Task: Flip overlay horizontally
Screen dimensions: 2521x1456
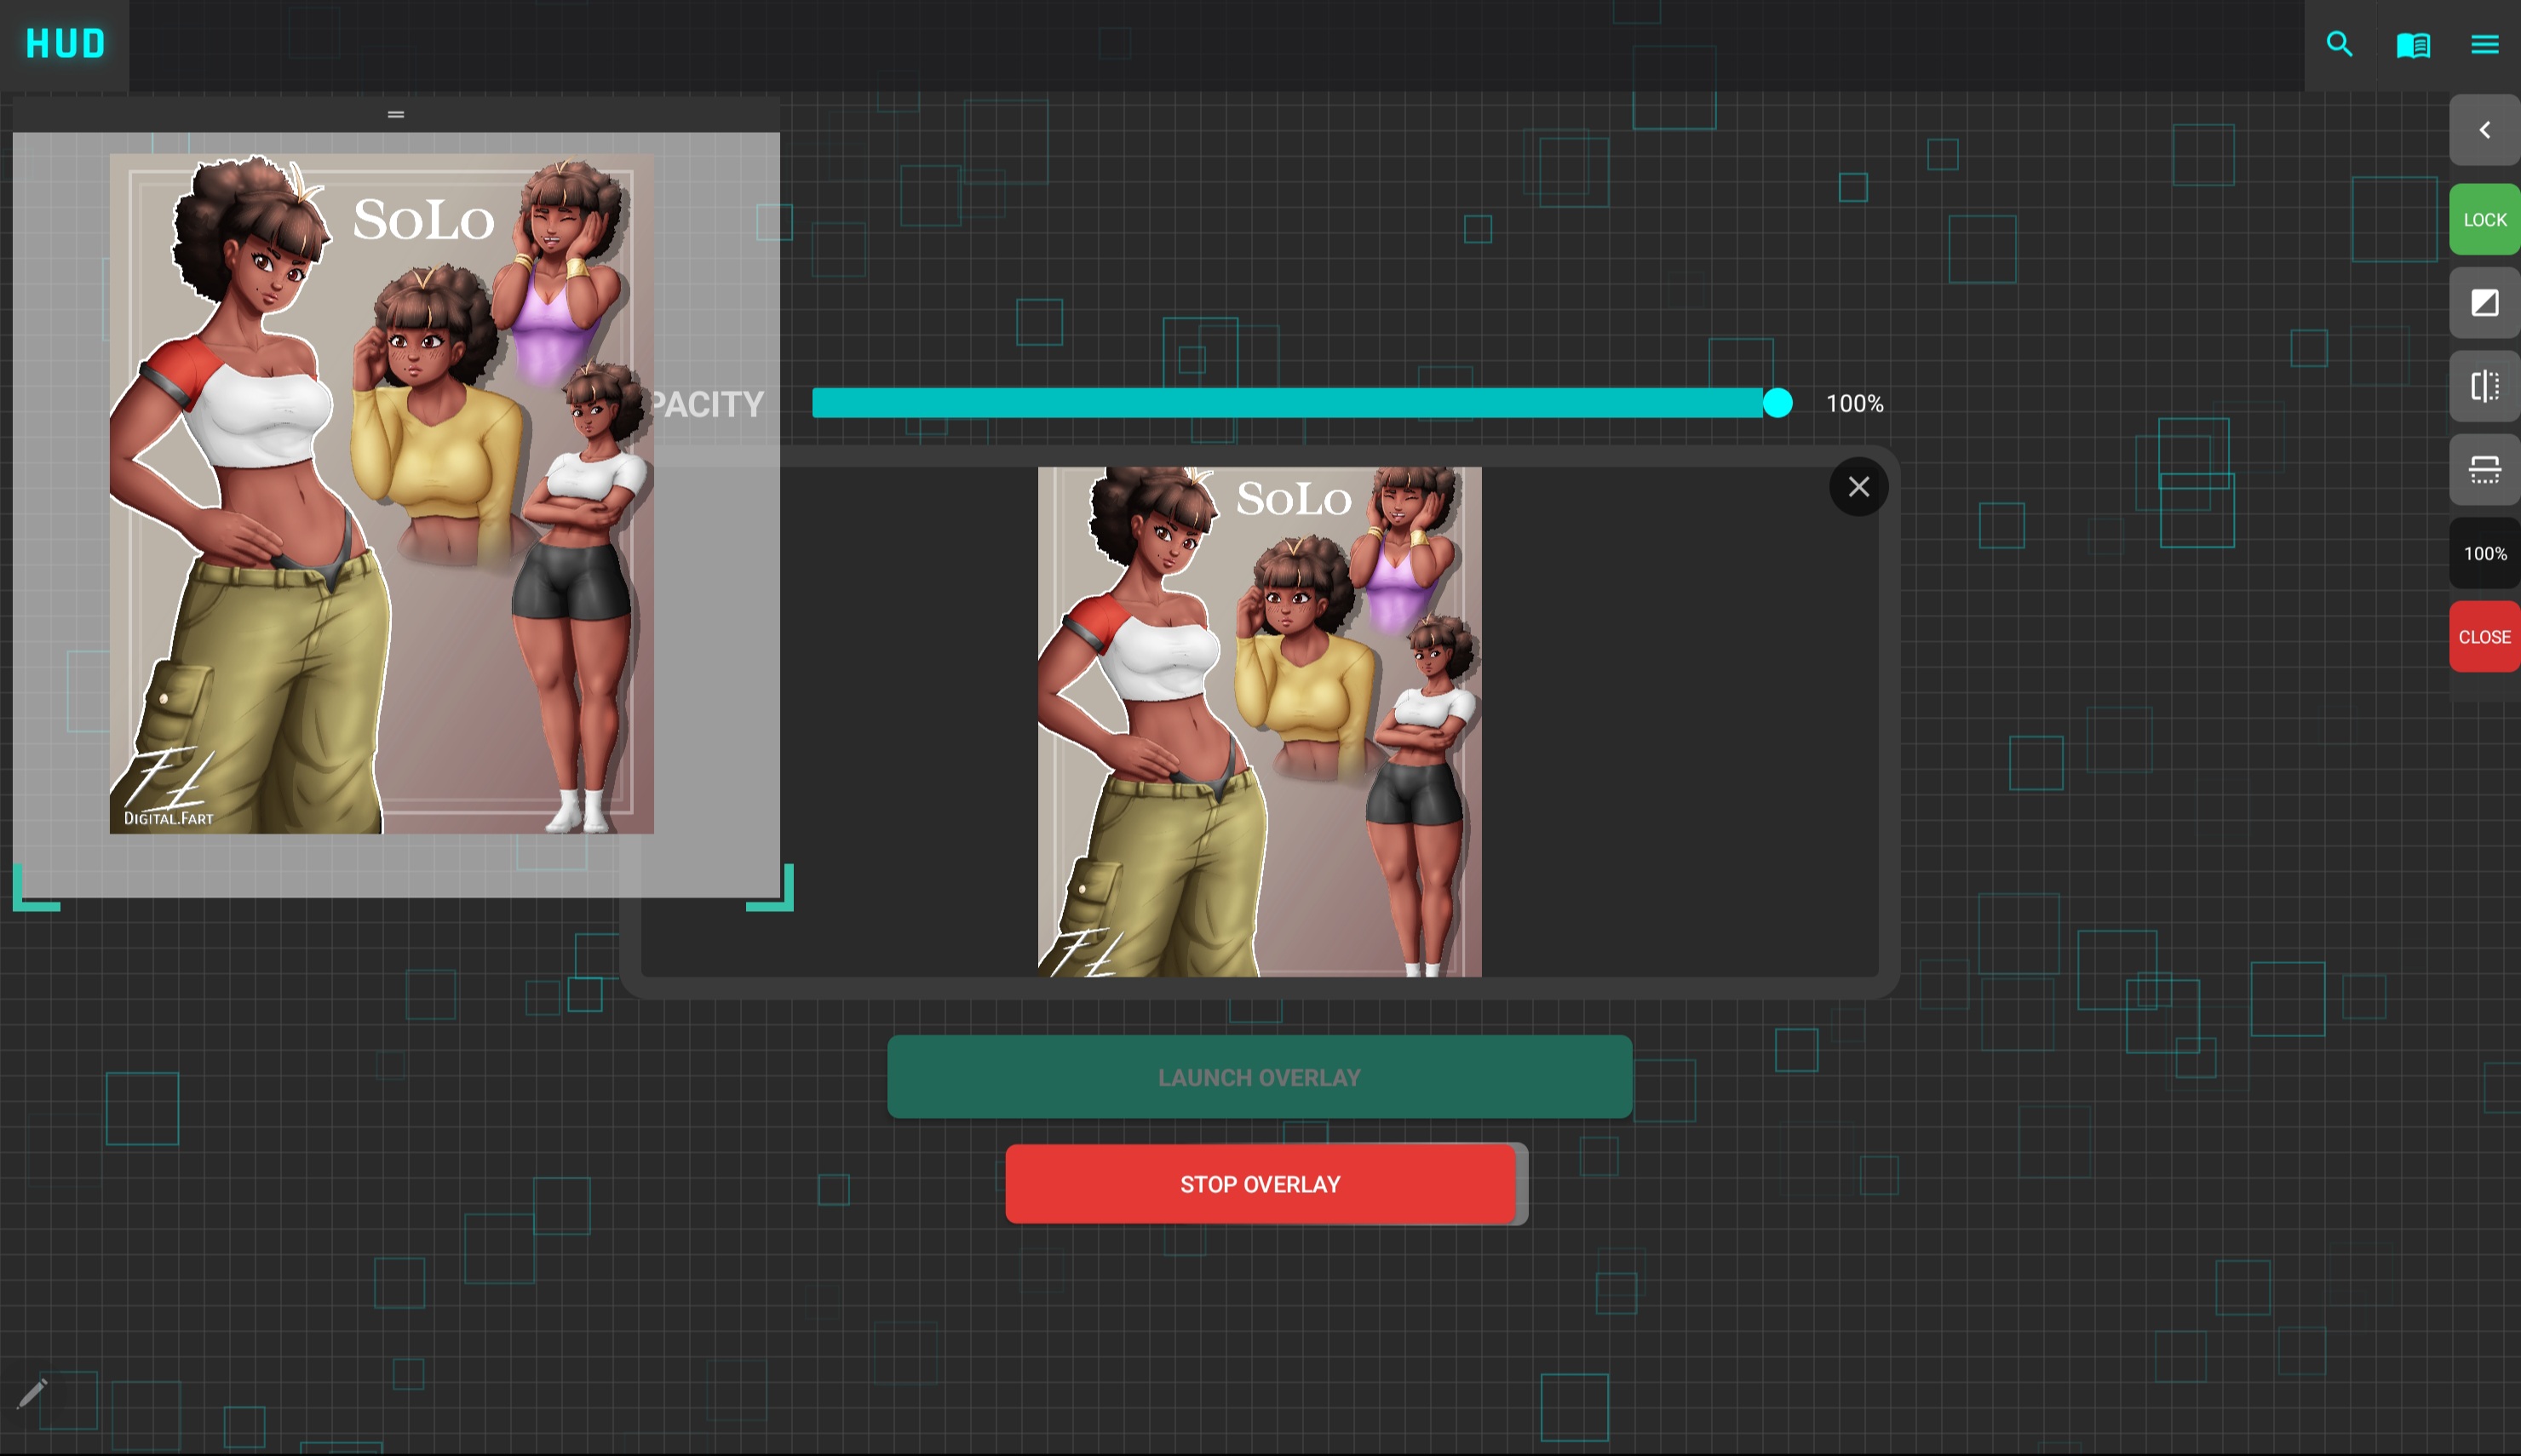Action: coord(2484,386)
